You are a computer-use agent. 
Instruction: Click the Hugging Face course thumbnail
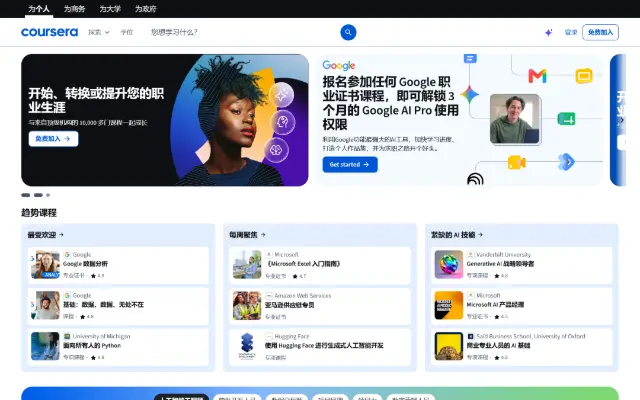click(247, 346)
